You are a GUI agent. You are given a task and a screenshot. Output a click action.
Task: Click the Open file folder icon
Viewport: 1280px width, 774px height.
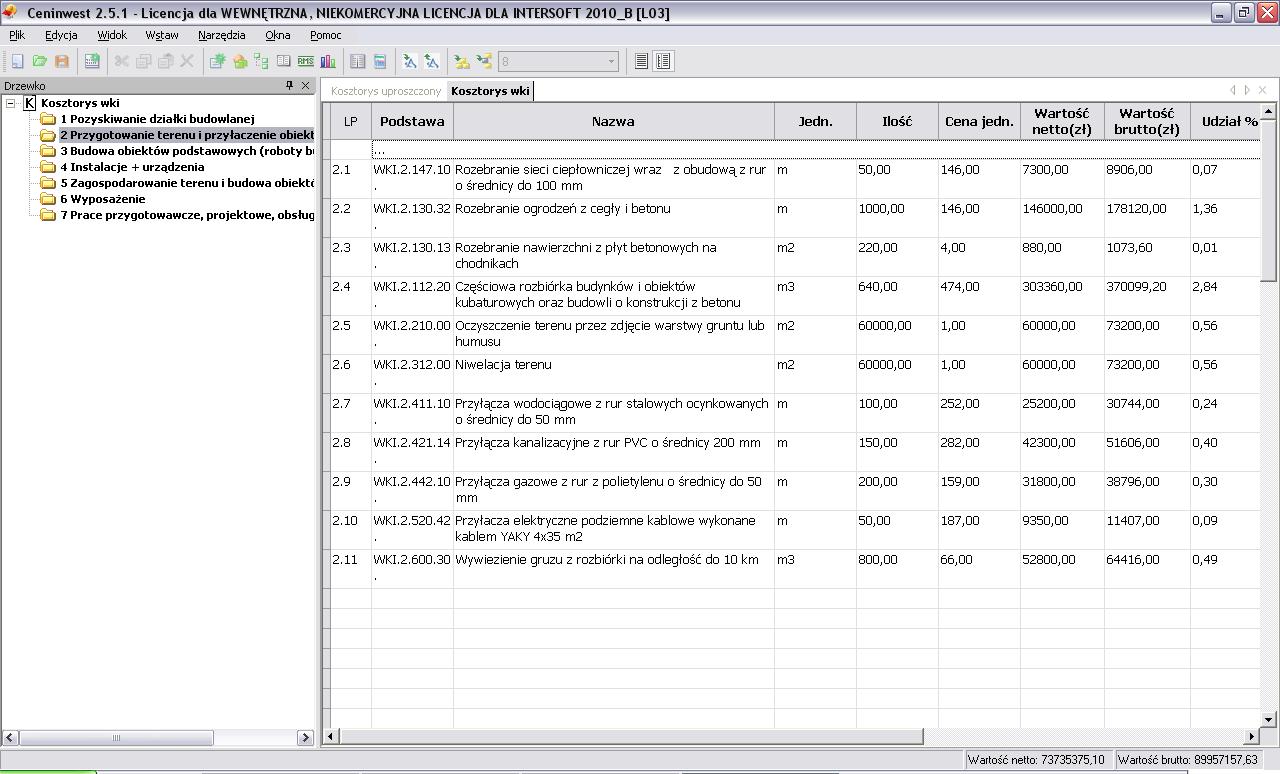pos(39,61)
